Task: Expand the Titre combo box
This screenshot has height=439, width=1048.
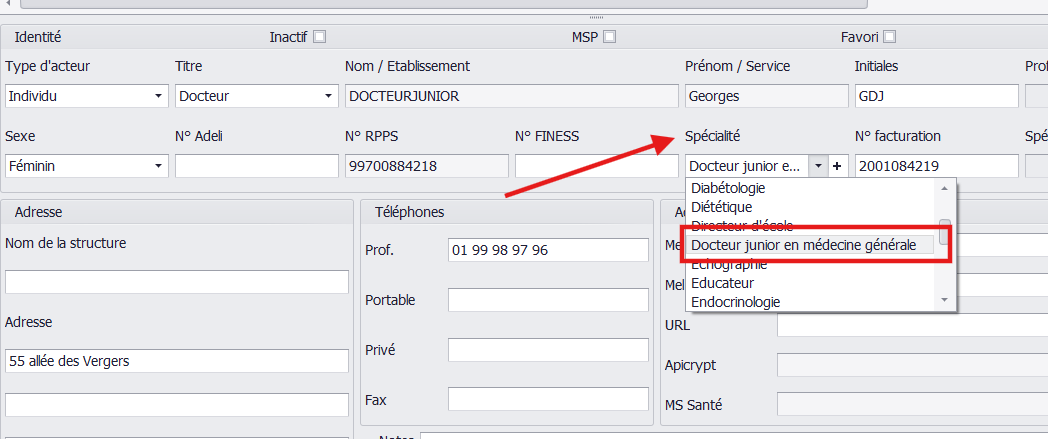Action: [257, 96]
